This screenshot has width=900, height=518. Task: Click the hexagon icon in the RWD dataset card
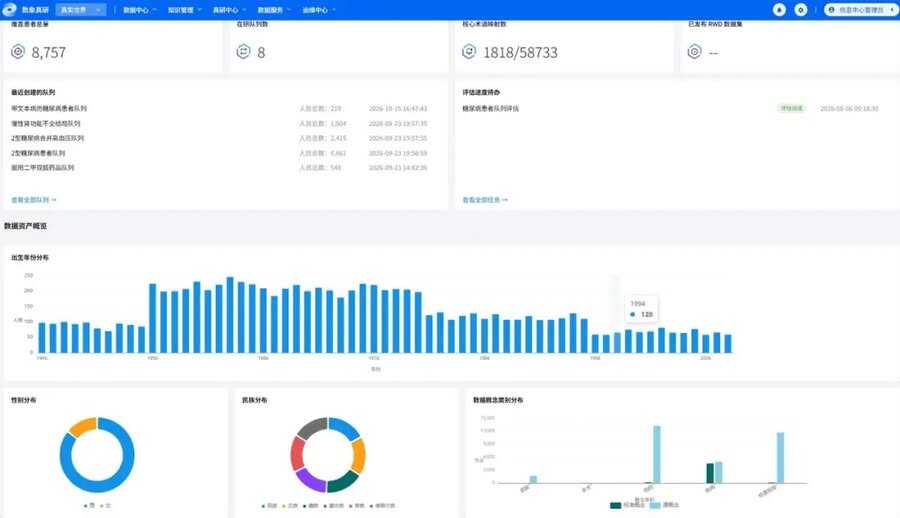tap(695, 52)
